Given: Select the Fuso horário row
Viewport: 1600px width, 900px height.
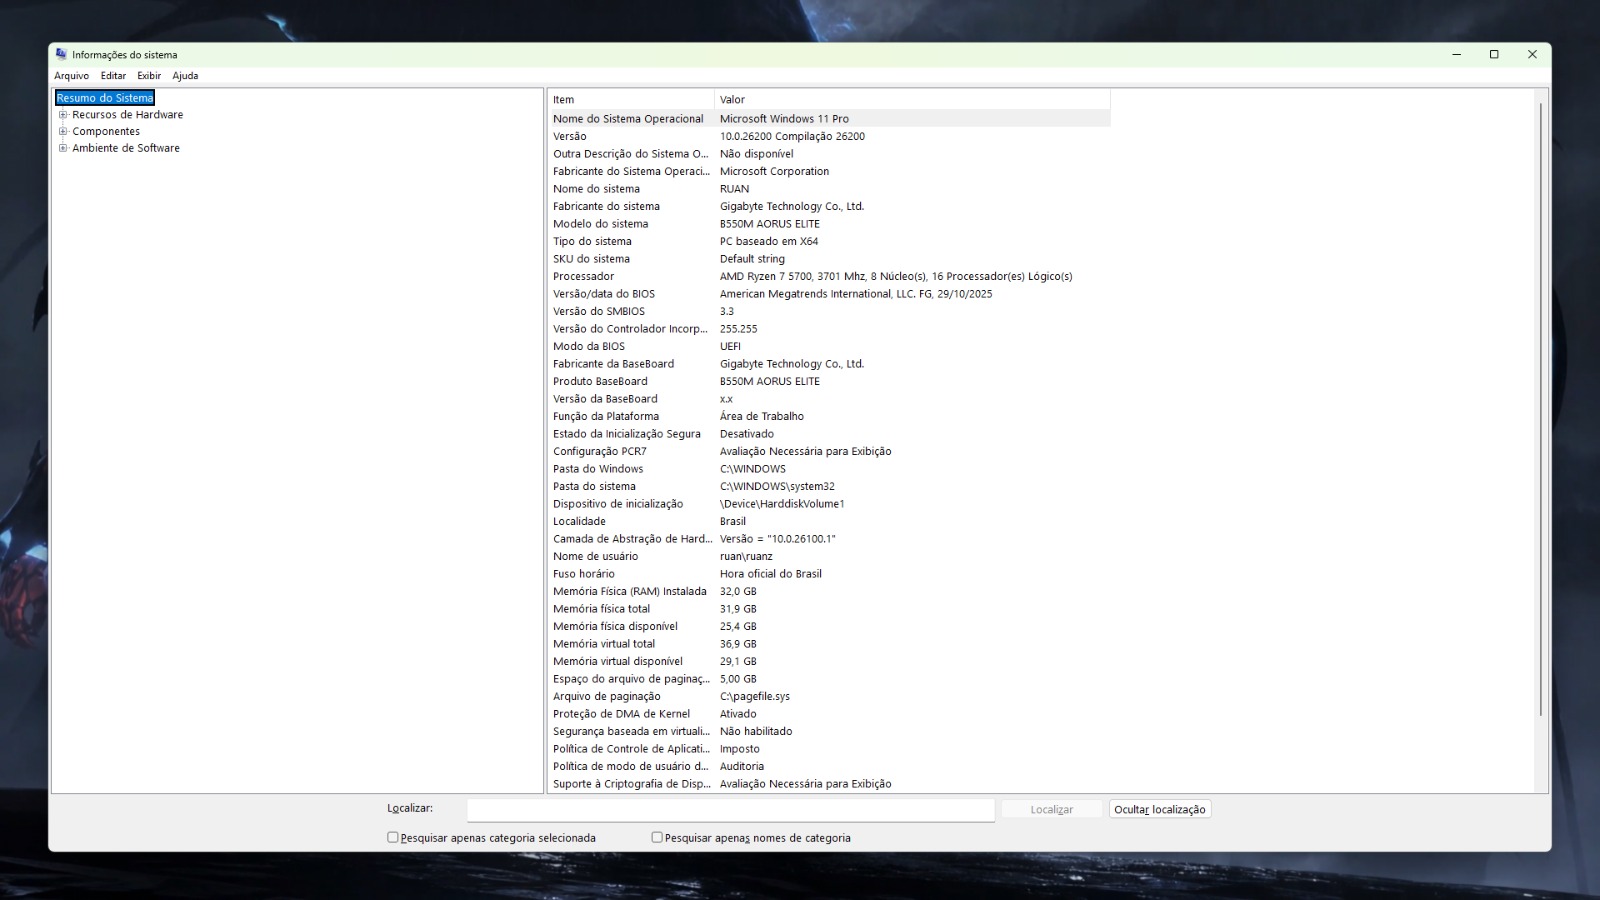Looking at the screenshot, I should pyautogui.click(x=829, y=574).
